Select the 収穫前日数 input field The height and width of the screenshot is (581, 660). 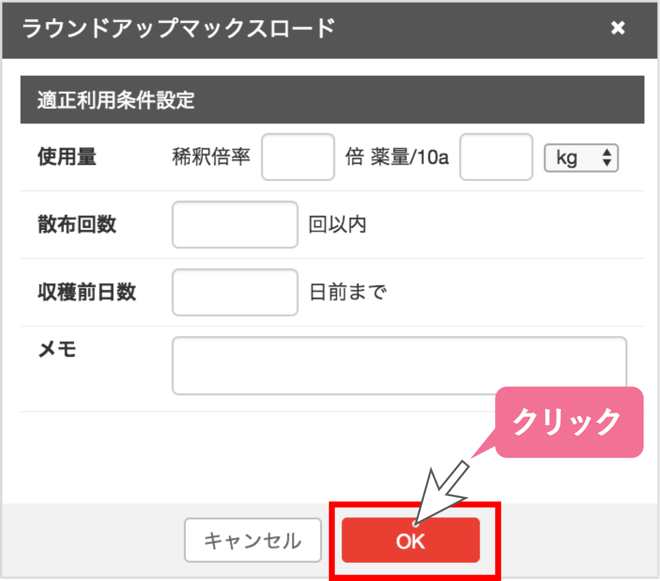[235, 292]
